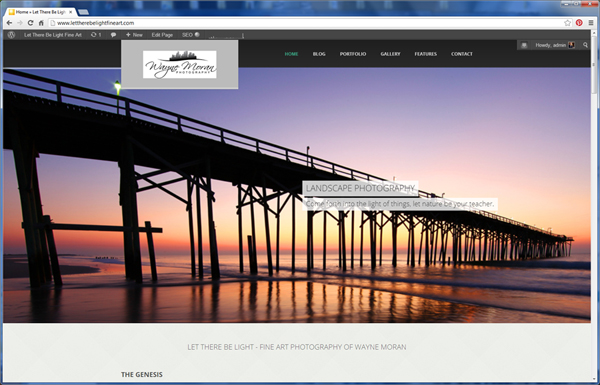Open the BLOG navigation item

point(319,54)
